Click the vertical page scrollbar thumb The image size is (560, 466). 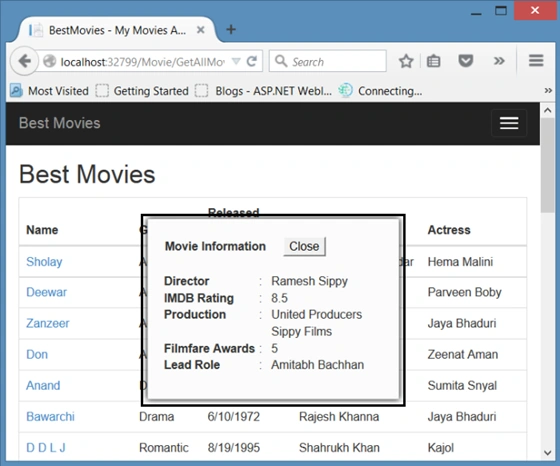click(547, 164)
